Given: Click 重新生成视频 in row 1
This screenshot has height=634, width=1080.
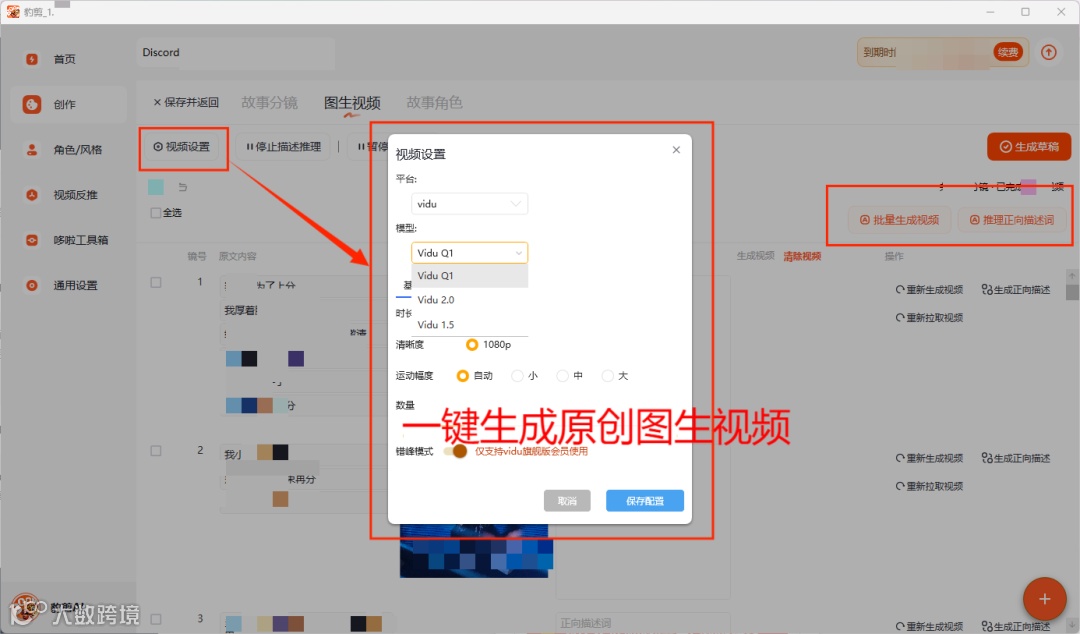Looking at the screenshot, I should coord(929,289).
